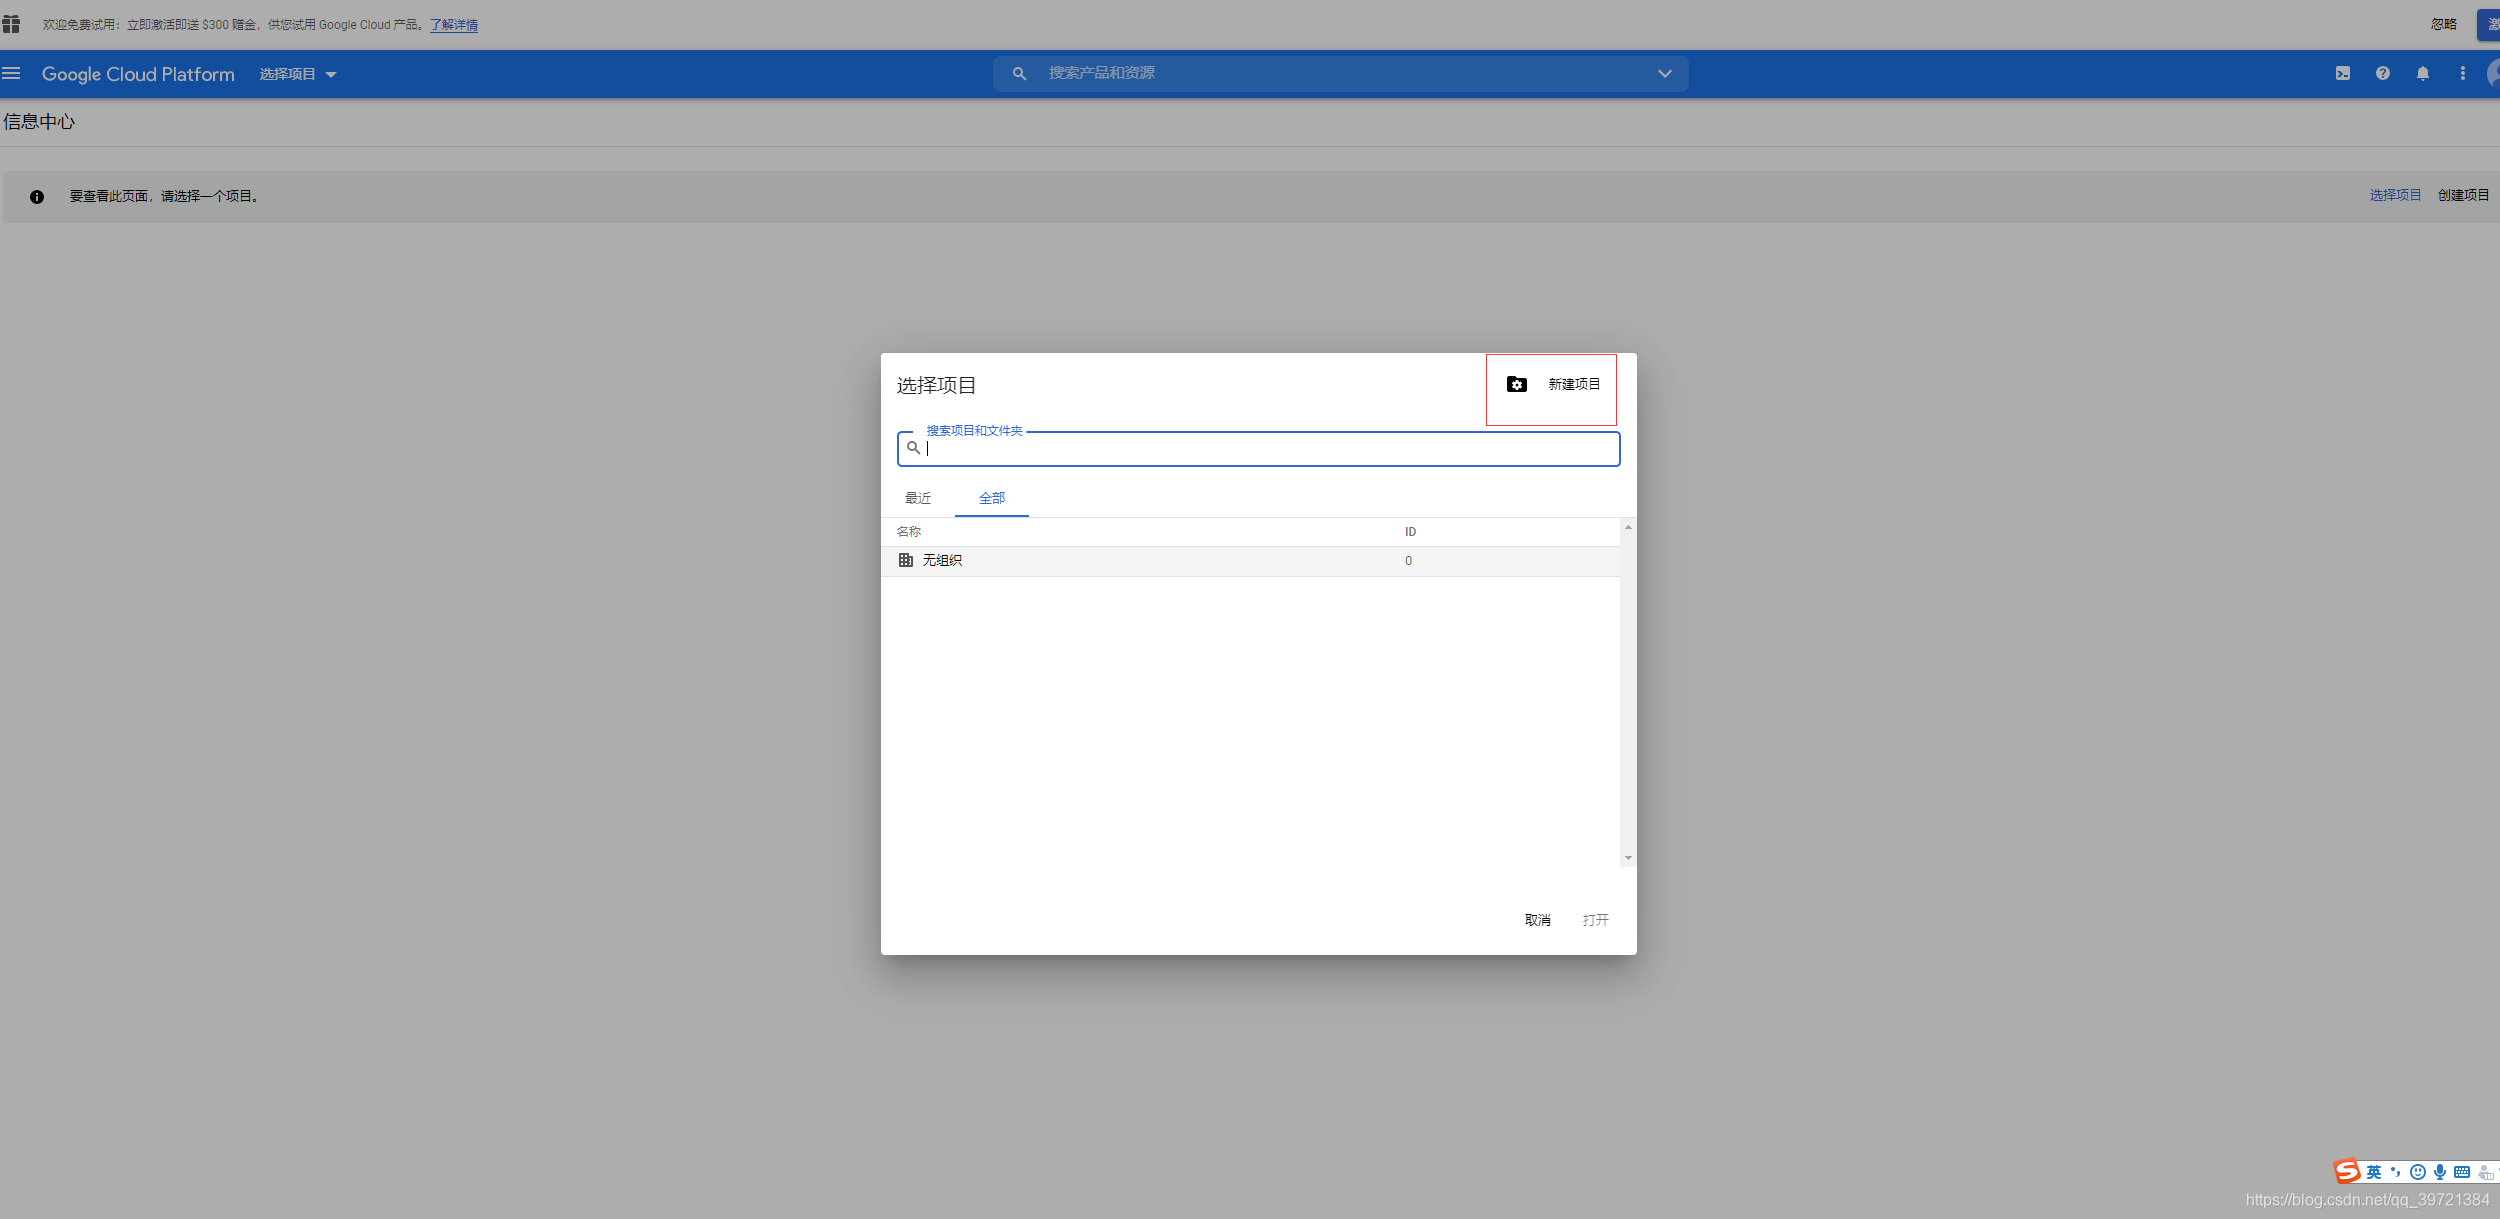This screenshot has width=2500, height=1219.
Task: Click the 取消 cancel button
Action: (1537, 920)
